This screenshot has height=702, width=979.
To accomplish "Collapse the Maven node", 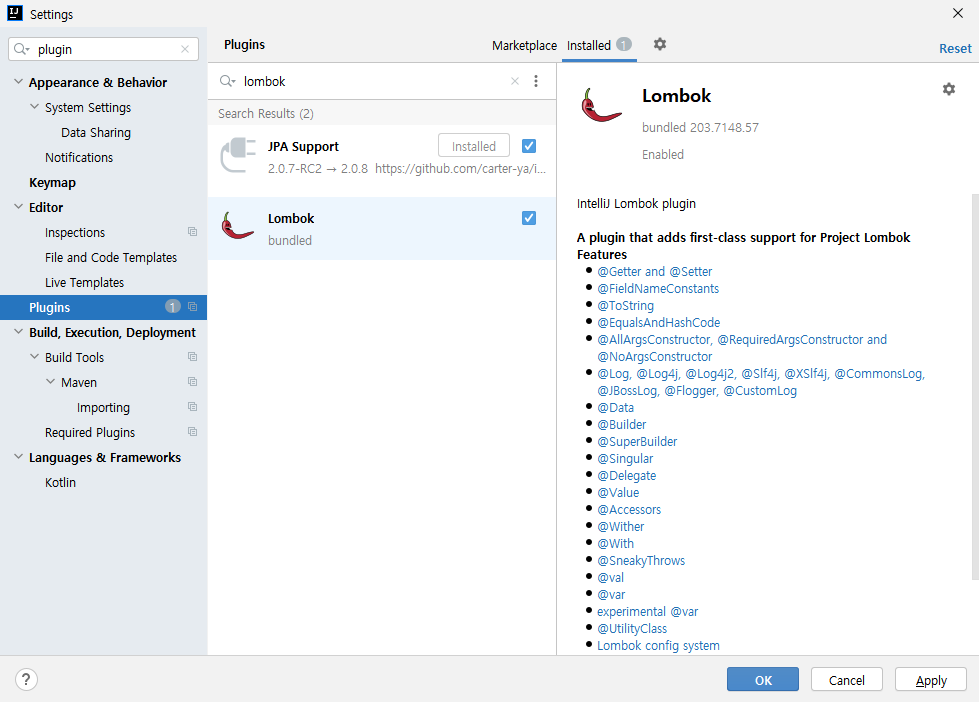I will [x=51, y=382].
